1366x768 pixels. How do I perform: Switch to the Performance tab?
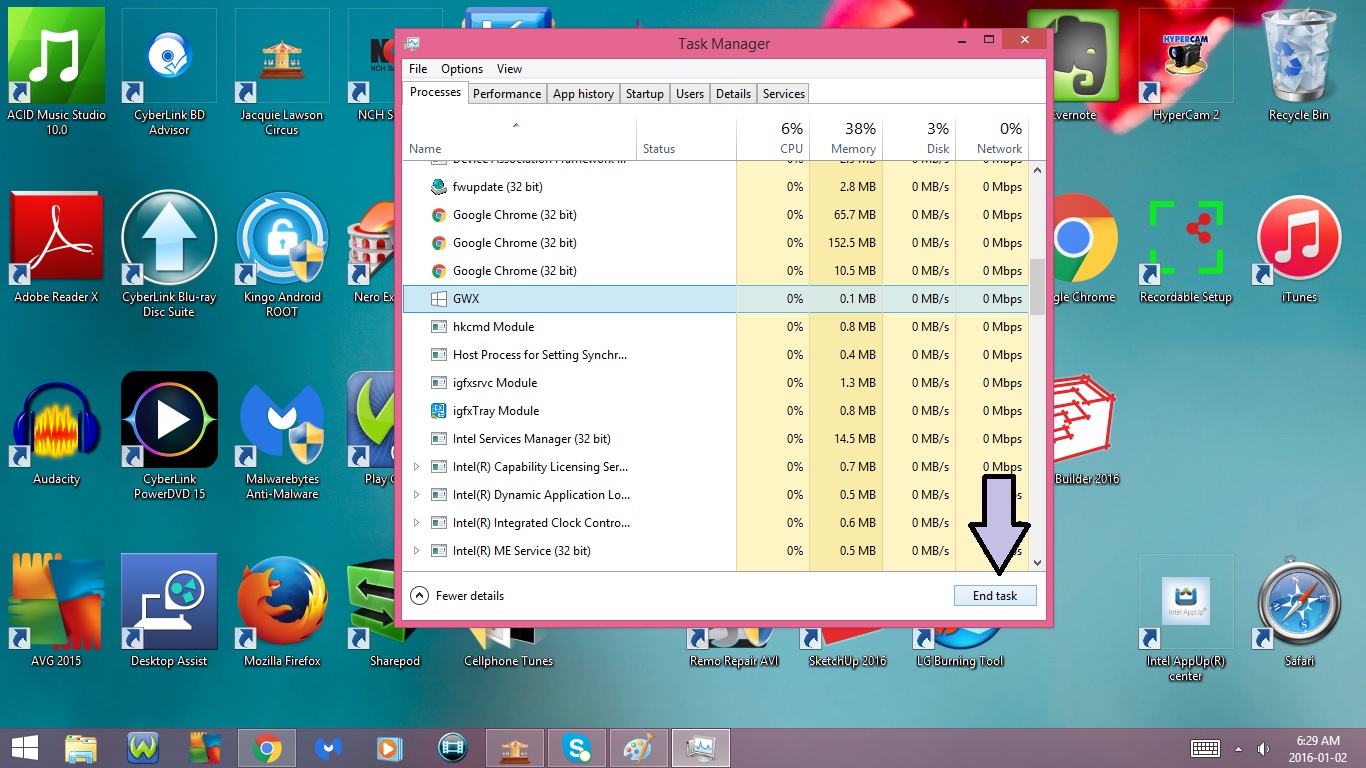point(507,94)
